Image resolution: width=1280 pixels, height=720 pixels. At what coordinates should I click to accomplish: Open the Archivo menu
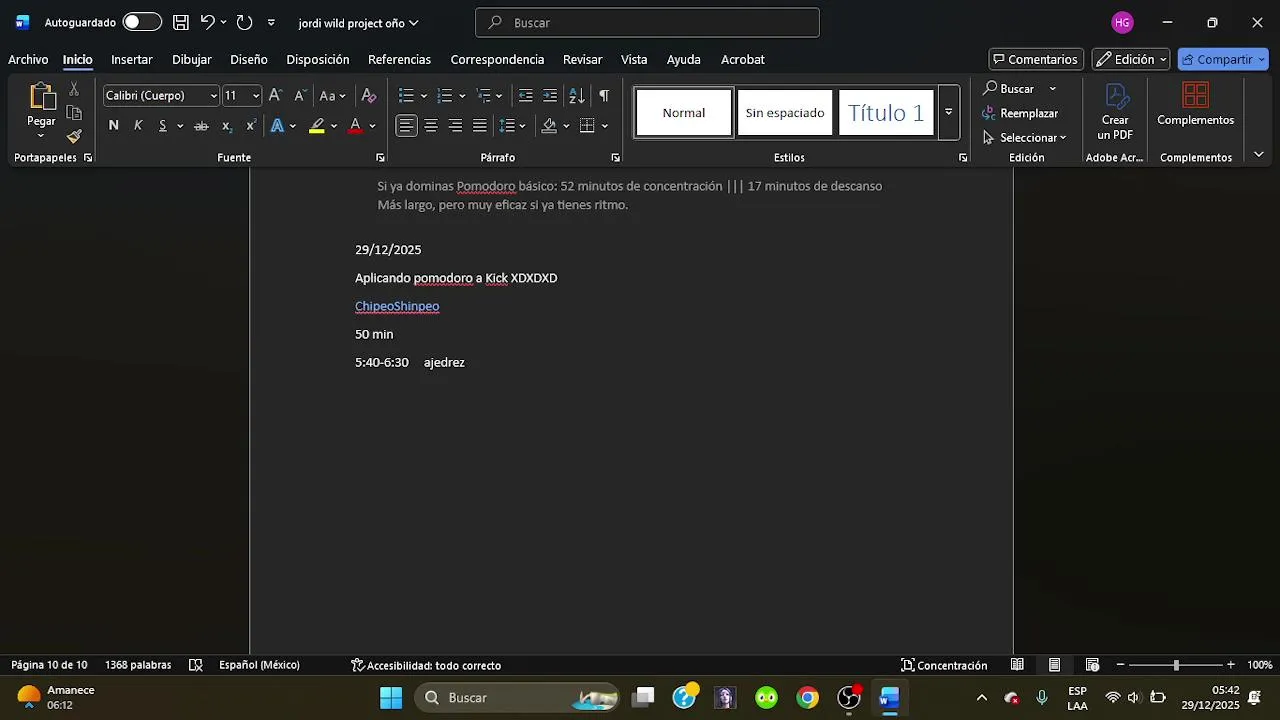(x=28, y=59)
